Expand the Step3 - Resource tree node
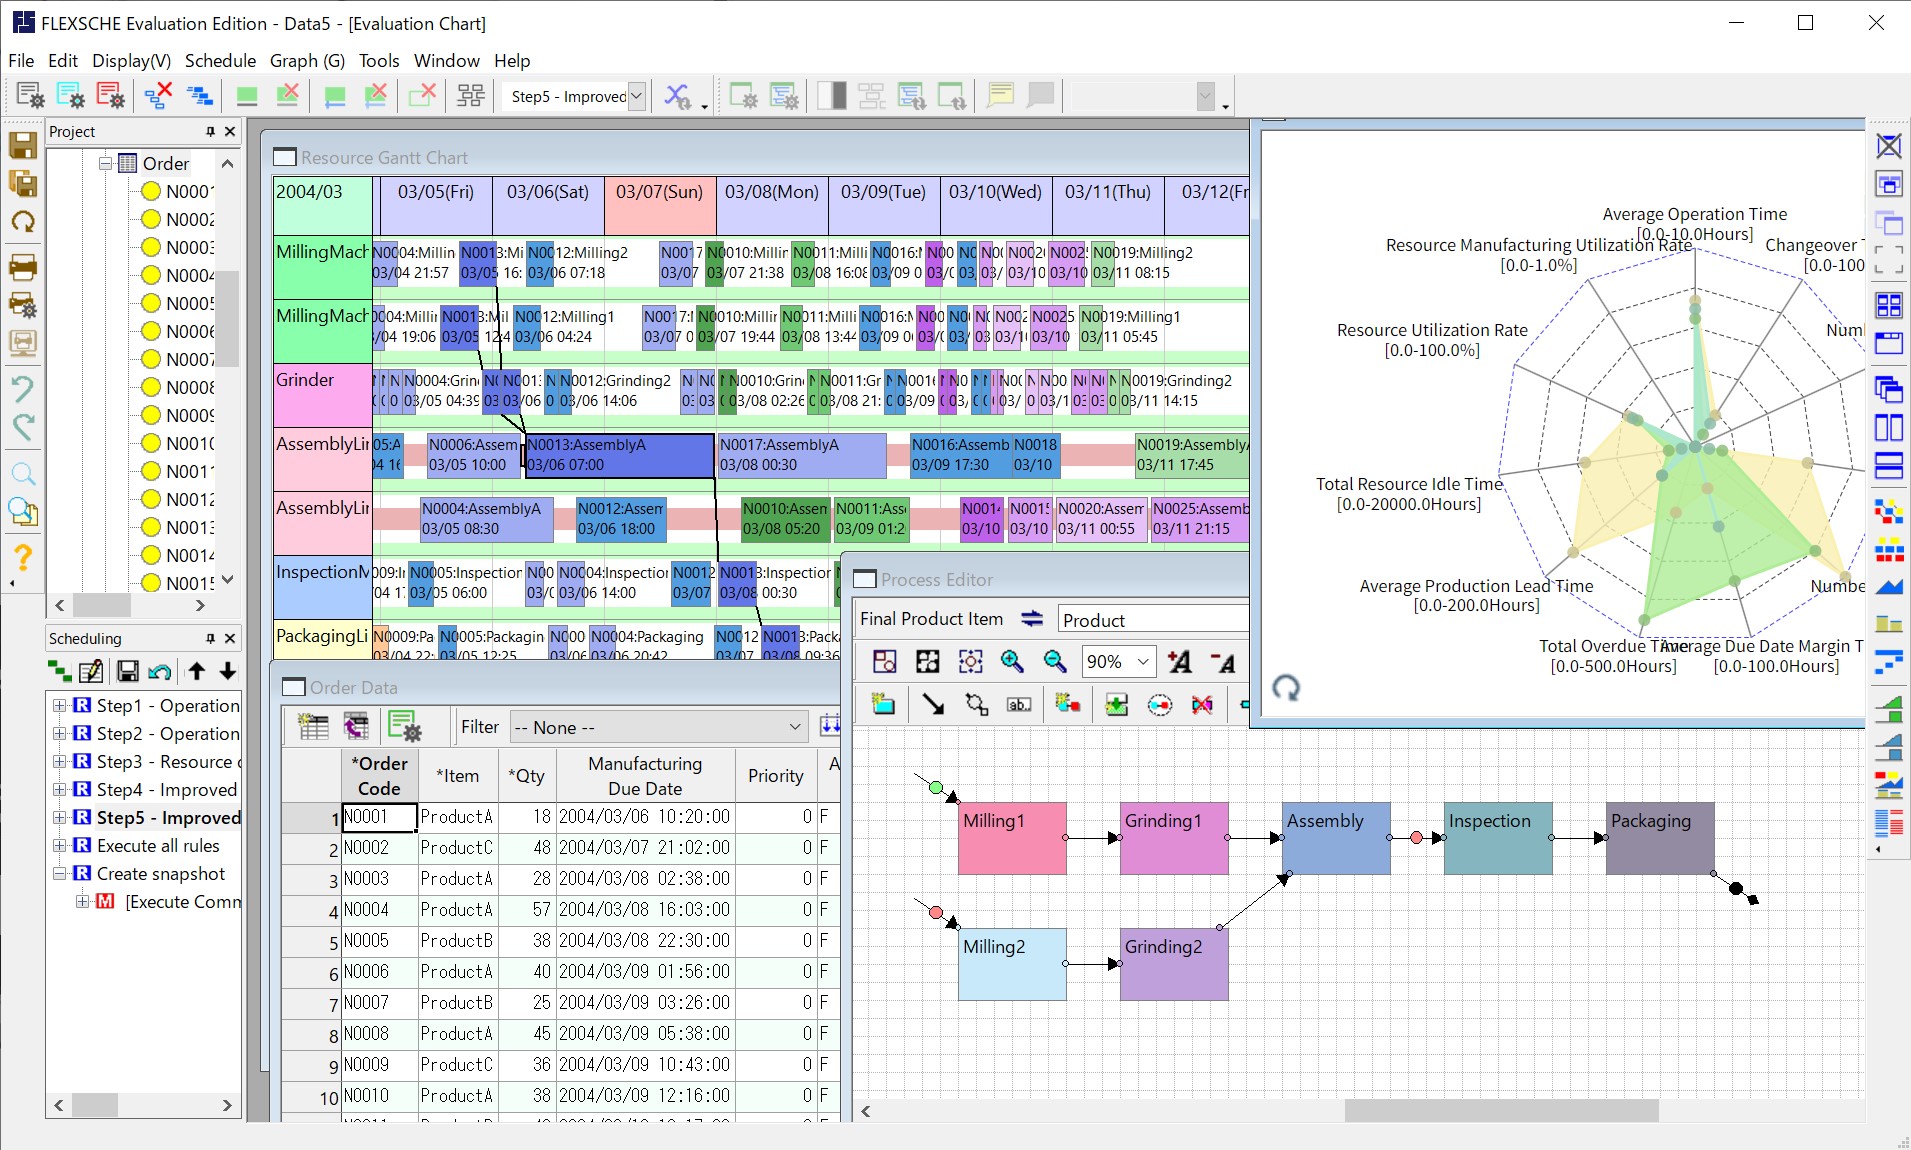This screenshot has width=1911, height=1150. [x=60, y=761]
